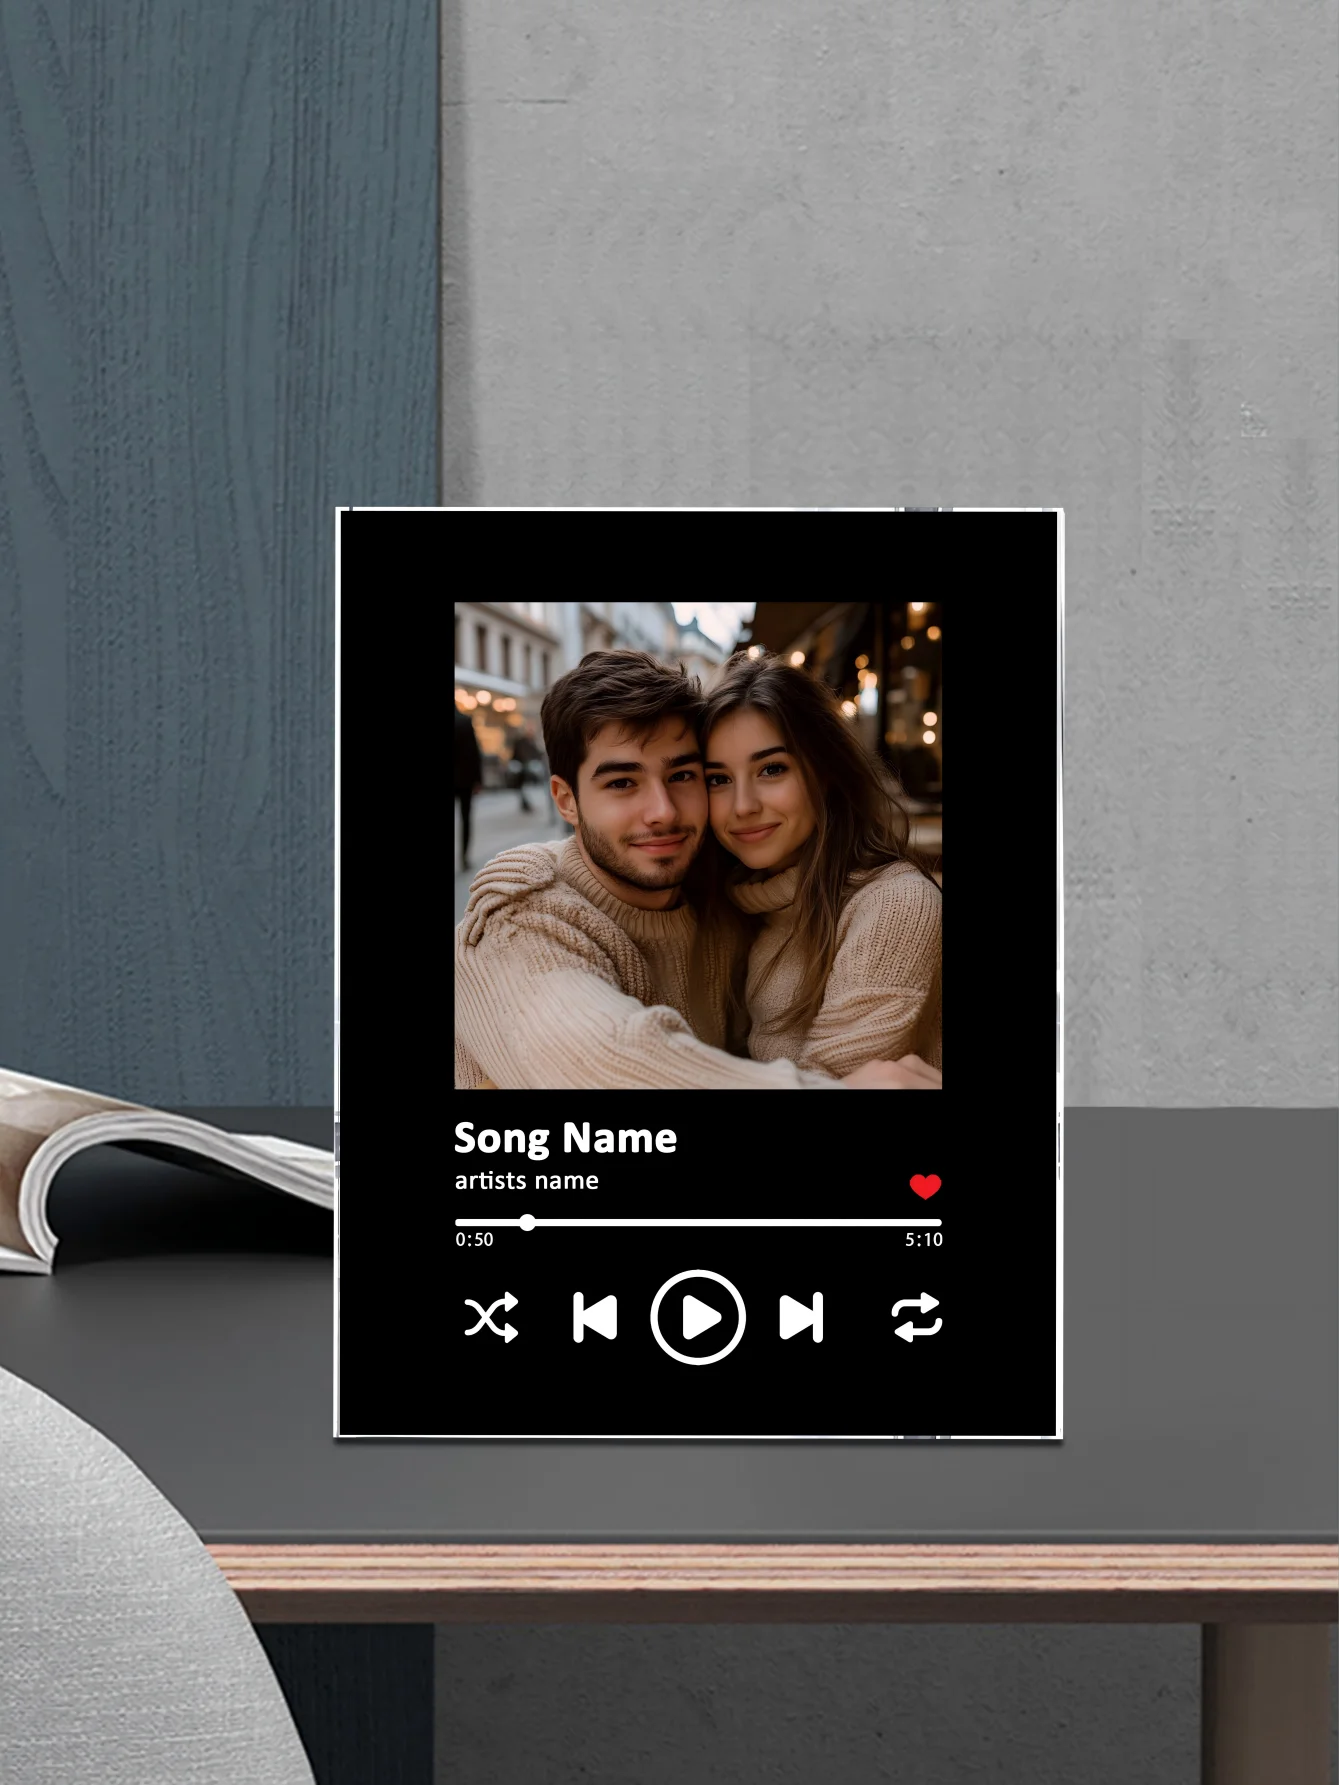Select the "Song Name" title text
Screen dimensions: 1340x1785
[565, 1138]
